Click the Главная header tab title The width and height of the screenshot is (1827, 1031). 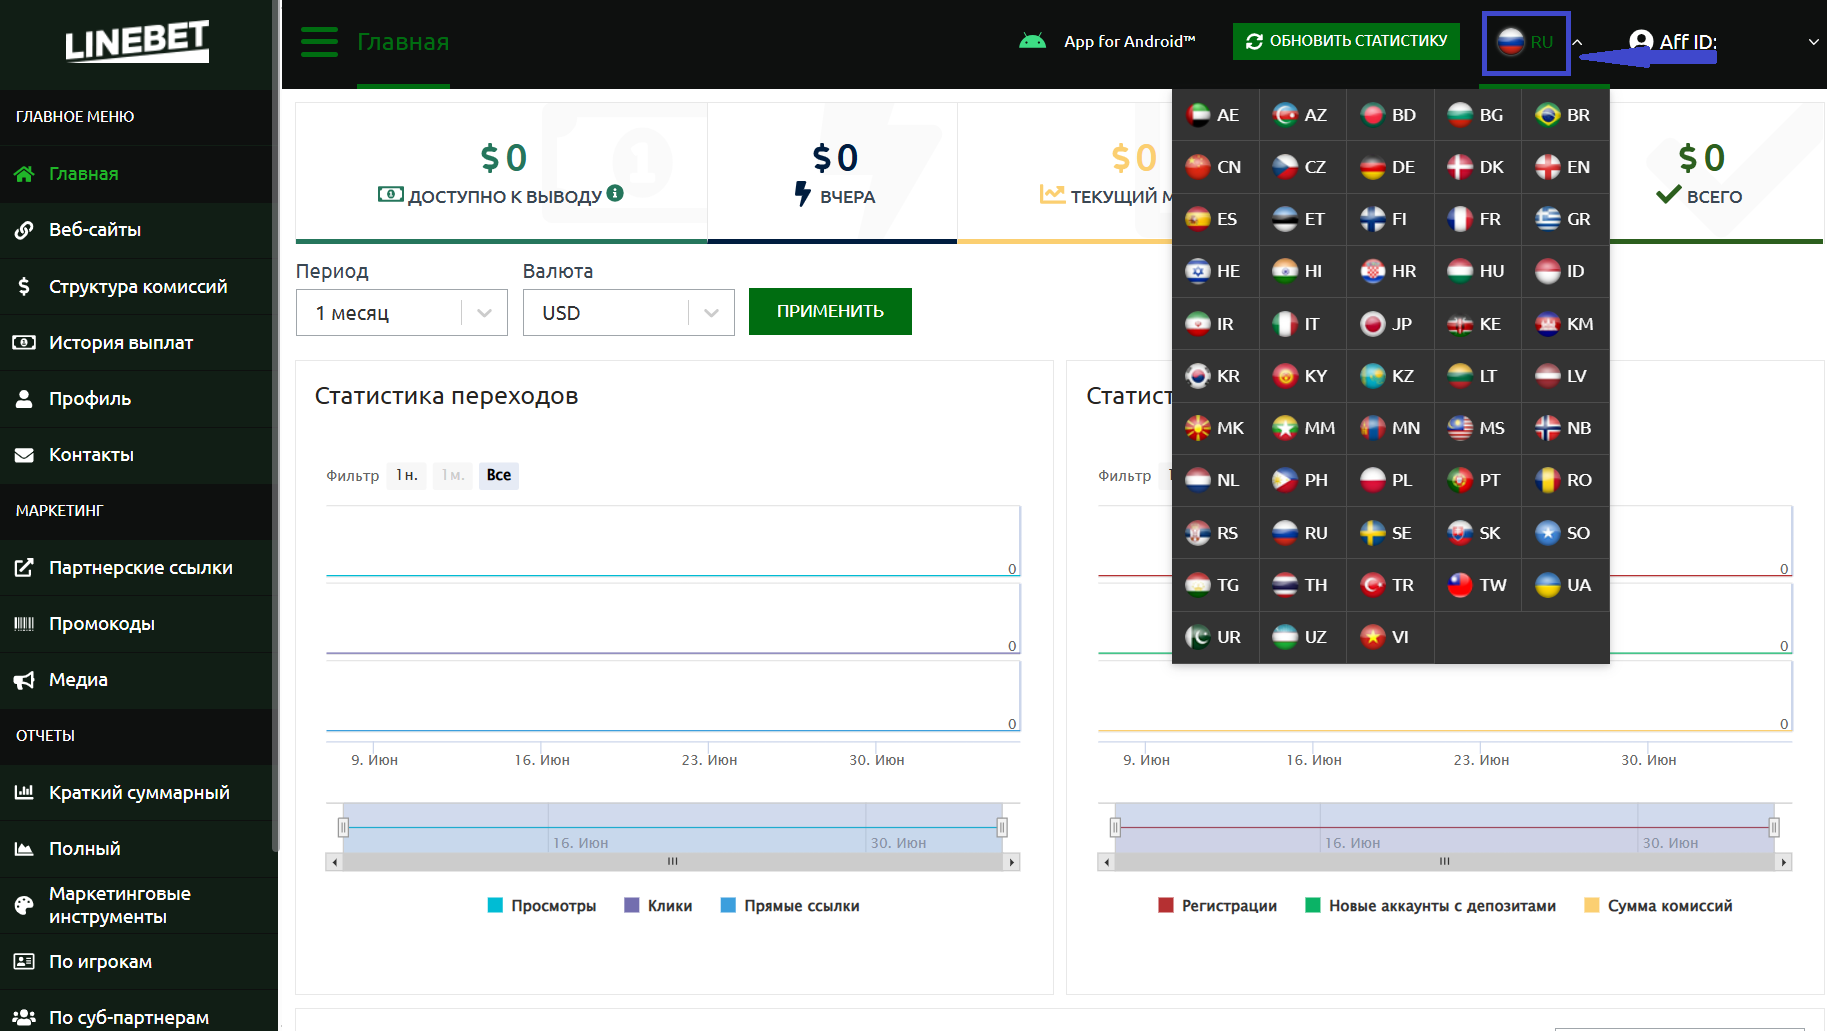tap(403, 42)
